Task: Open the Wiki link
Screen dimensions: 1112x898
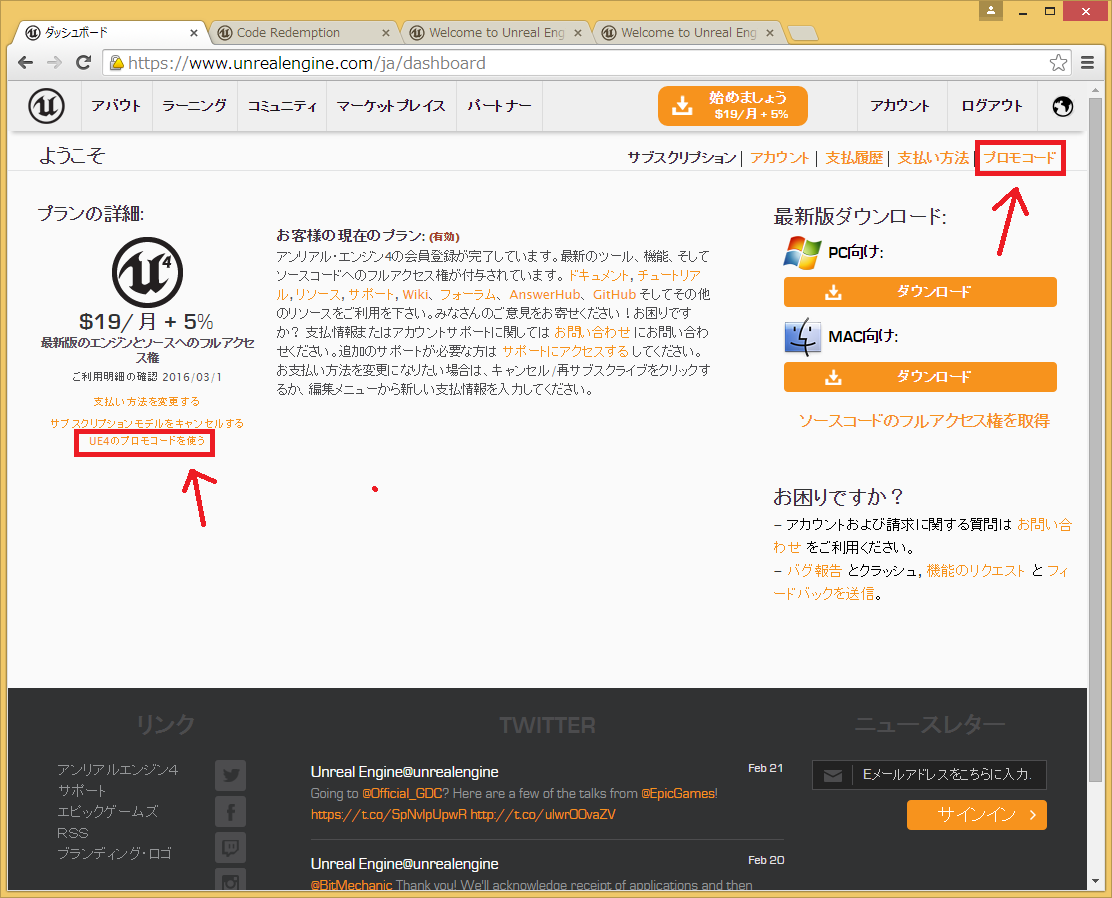Action: tap(416, 294)
